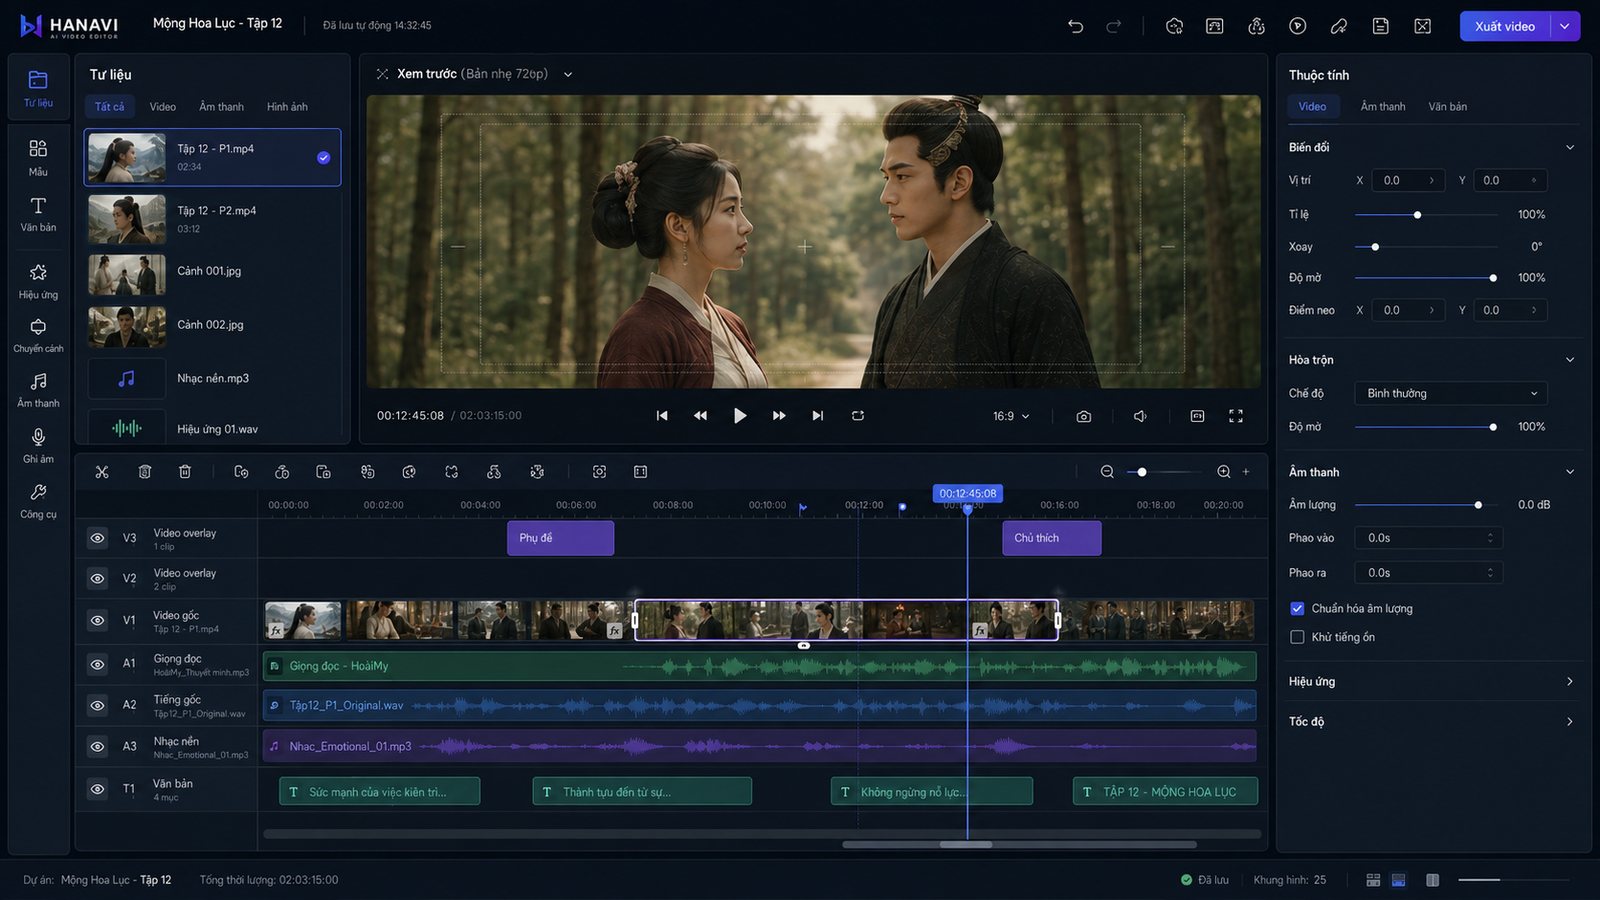Switch to the Văn bản properties tab
This screenshot has width=1600, height=900.
[x=1447, y=107]
